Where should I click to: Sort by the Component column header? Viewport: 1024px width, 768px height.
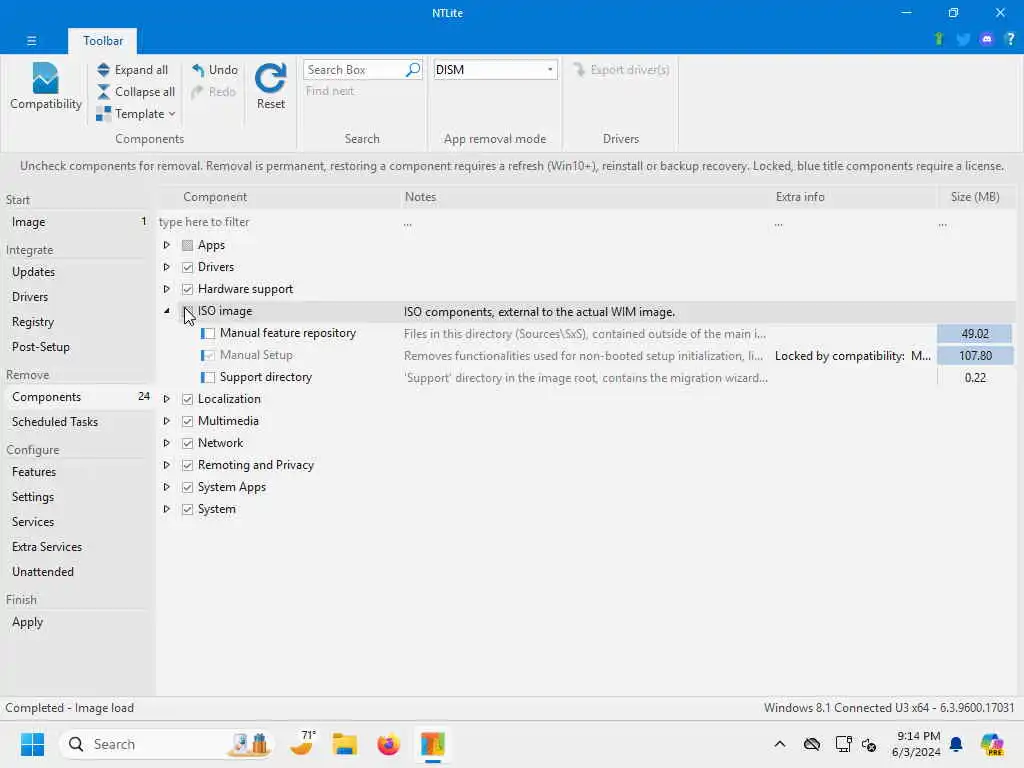tap(280, 197)
